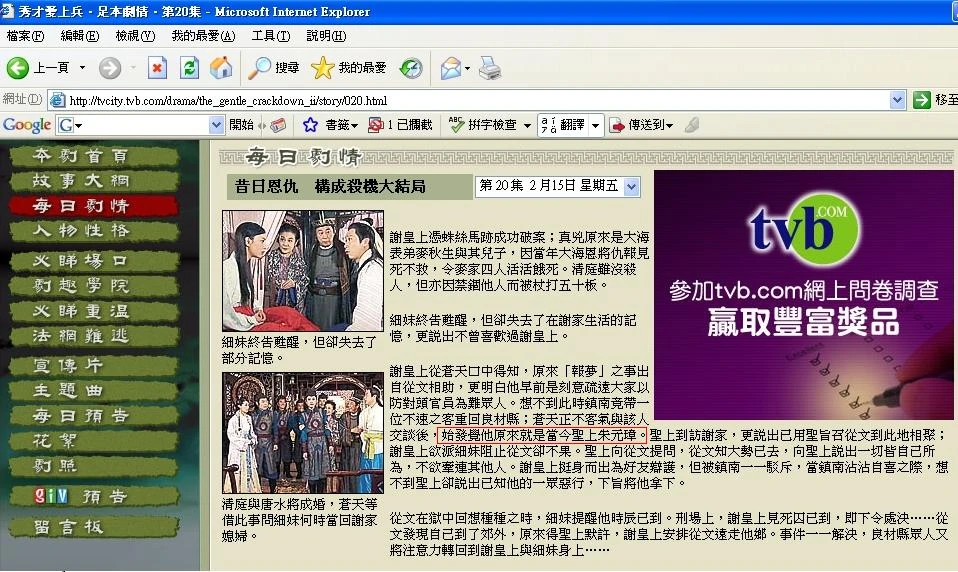Click the IE page icon in address bar
Image resolution: width=958 pixels, height=572 pixels.
click(57, 100)
